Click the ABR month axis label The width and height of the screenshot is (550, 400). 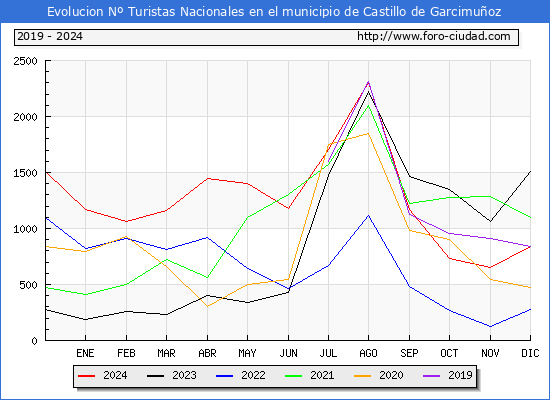pos(207,353)
